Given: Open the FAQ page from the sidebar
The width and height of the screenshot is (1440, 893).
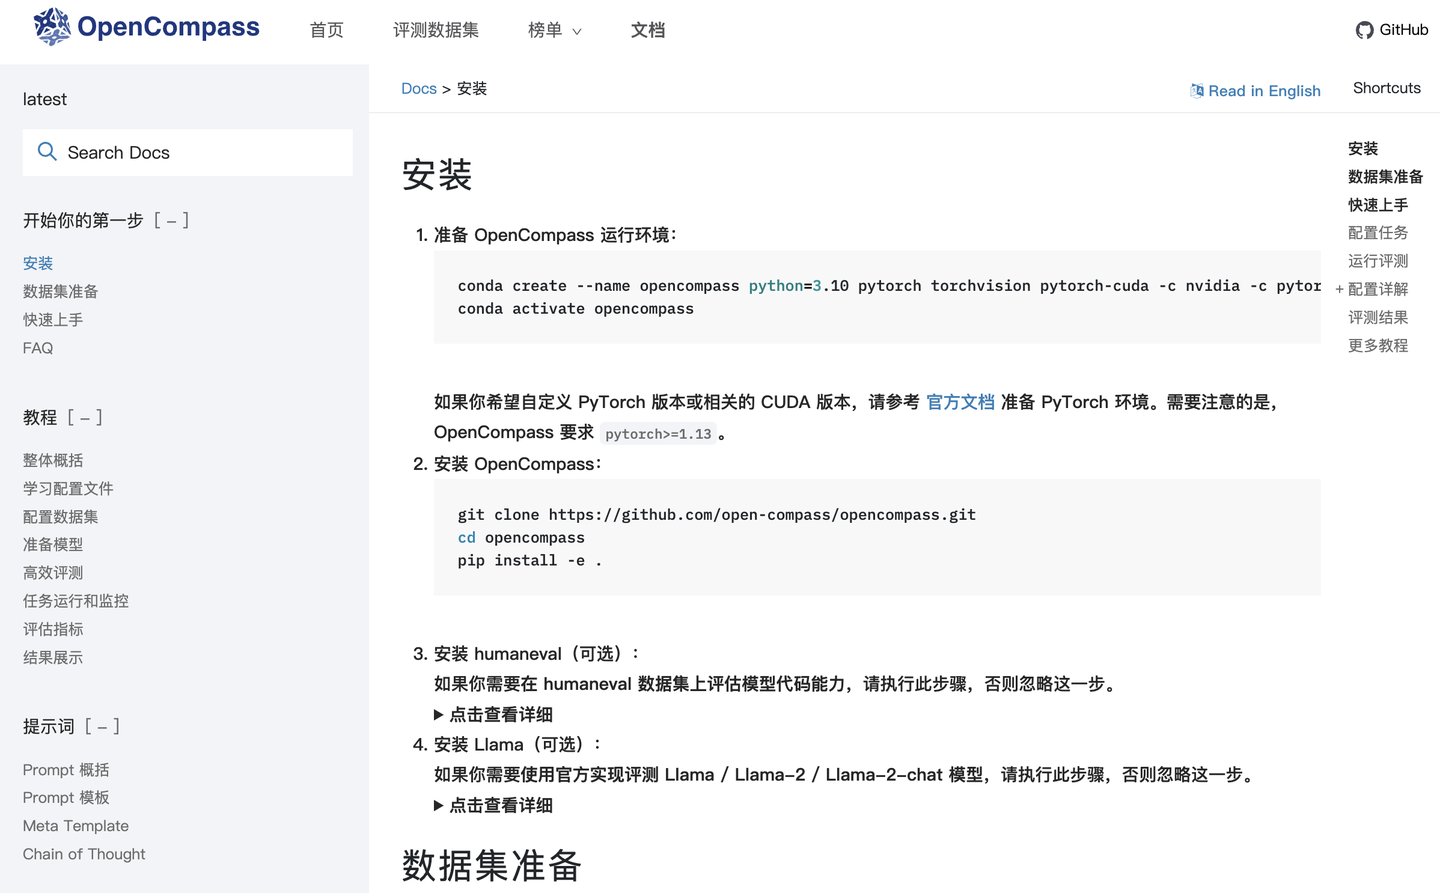Looking at the screenshot, I should [x=37, y=347].
